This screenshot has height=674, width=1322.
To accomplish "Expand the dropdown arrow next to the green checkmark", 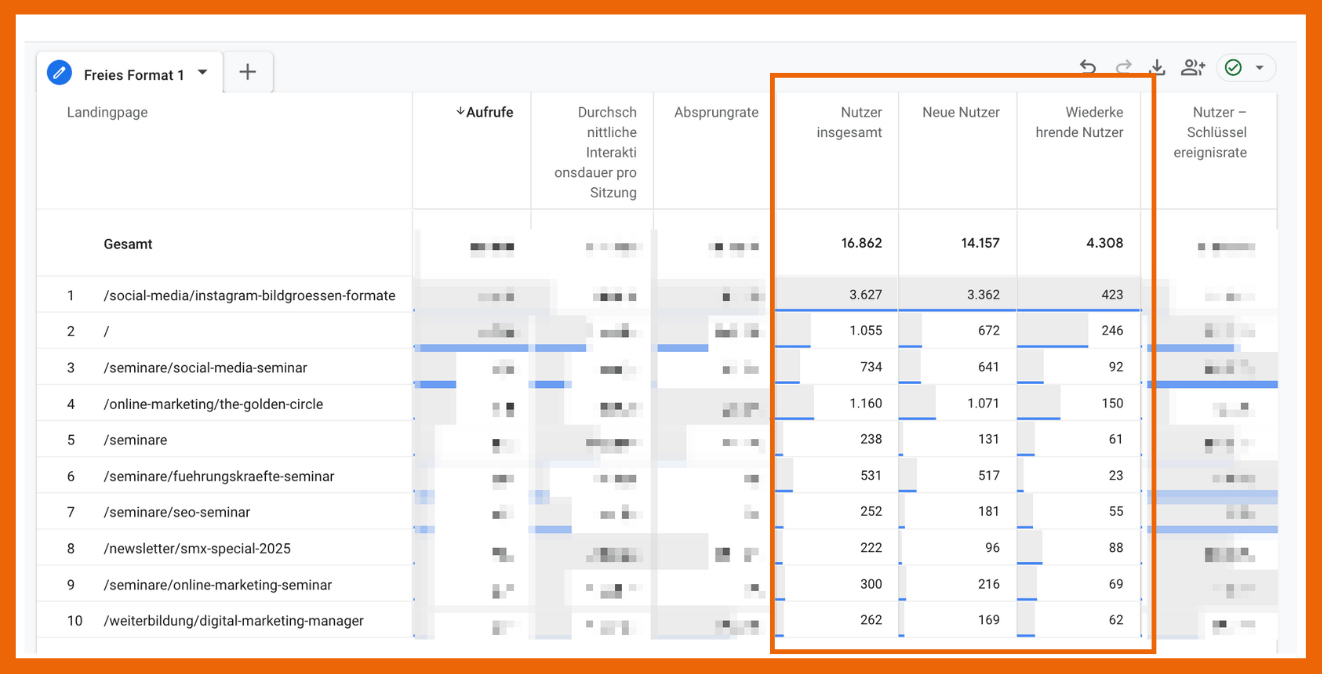I will click(1259, 68).
